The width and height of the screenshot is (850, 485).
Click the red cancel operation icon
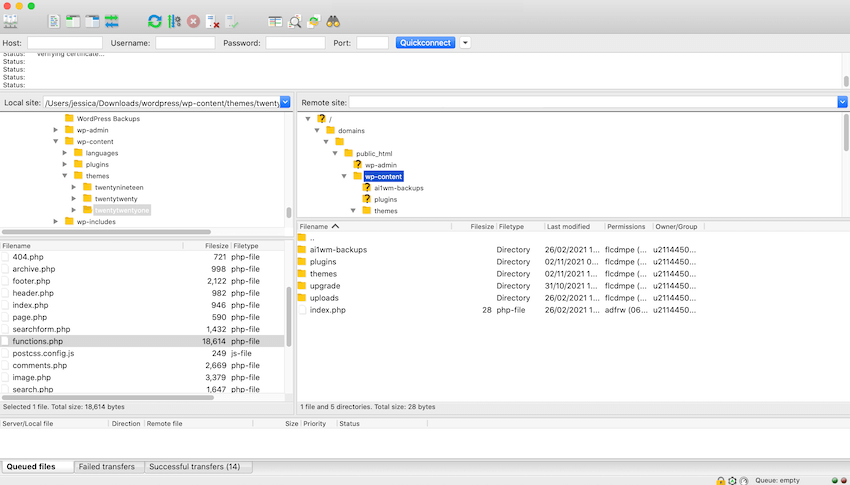[x=193, y=21]
